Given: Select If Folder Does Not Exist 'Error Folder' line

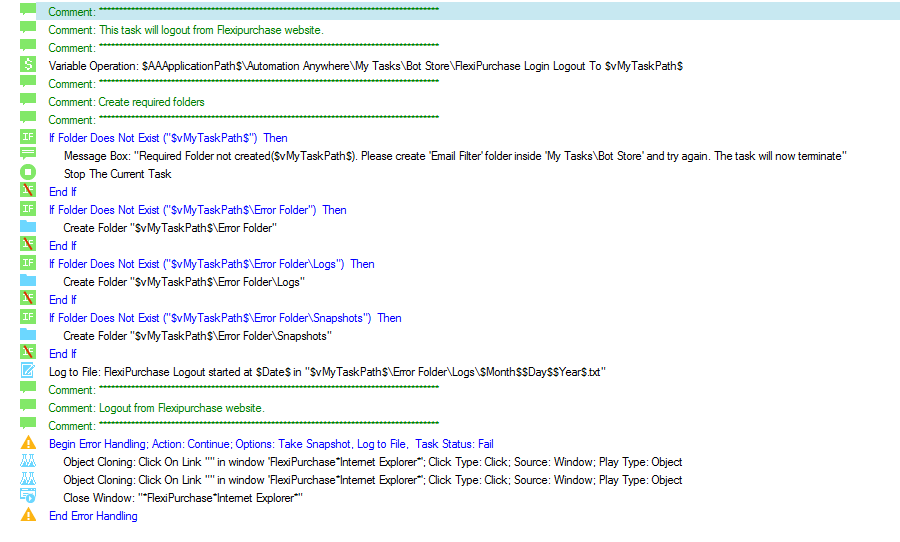Looking at the screenshot, I should point(197,210).
